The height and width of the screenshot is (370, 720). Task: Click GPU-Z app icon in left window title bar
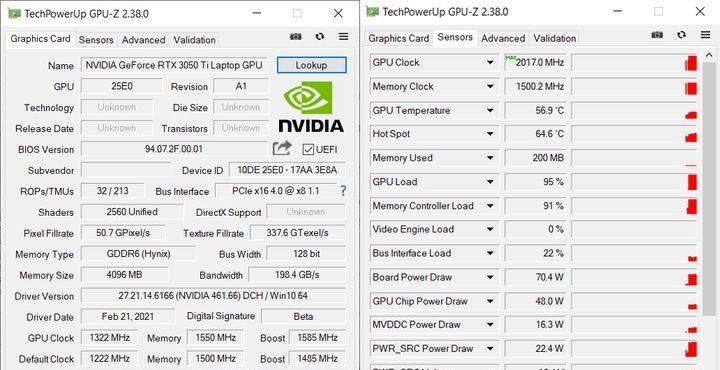pos(14,13)
